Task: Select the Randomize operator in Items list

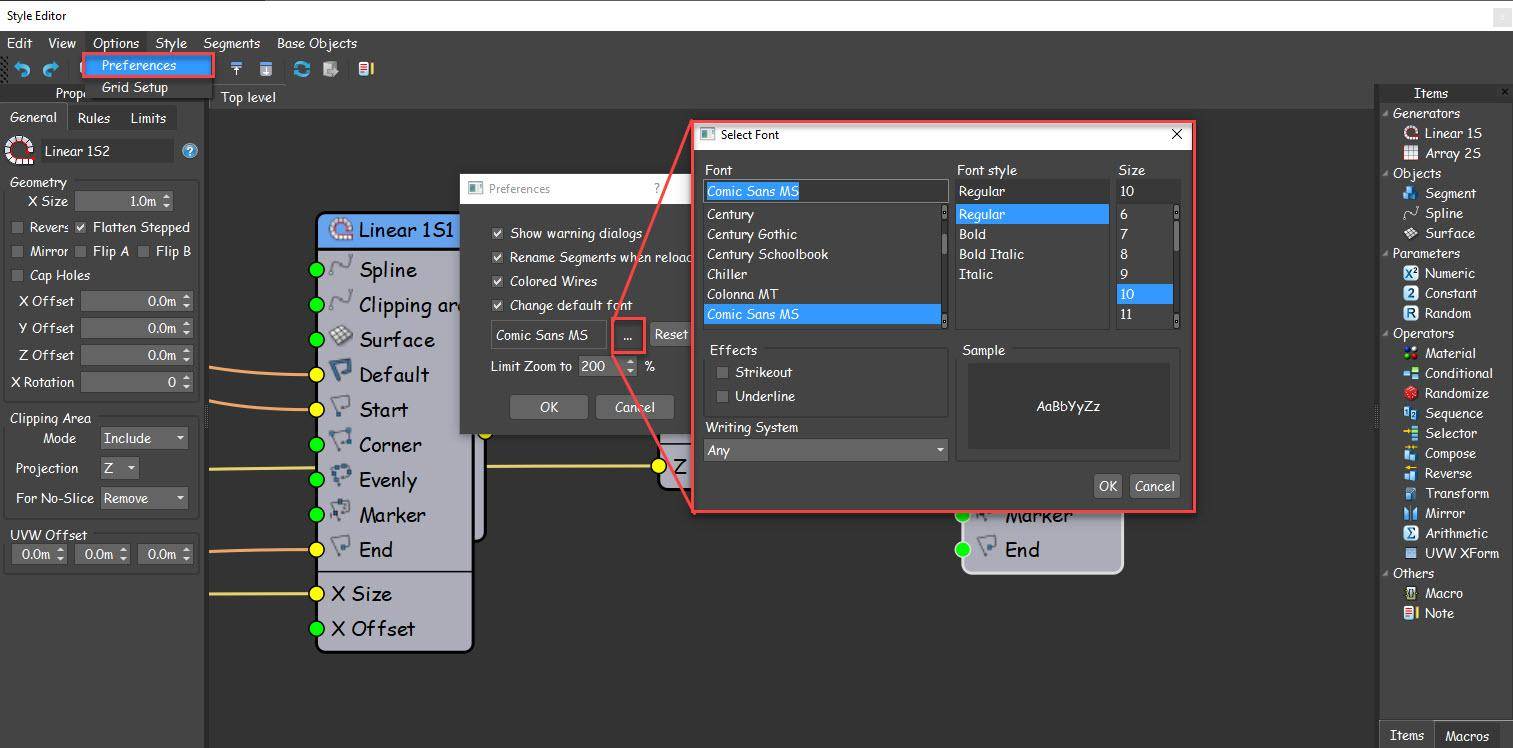Action: point(1456,393)
